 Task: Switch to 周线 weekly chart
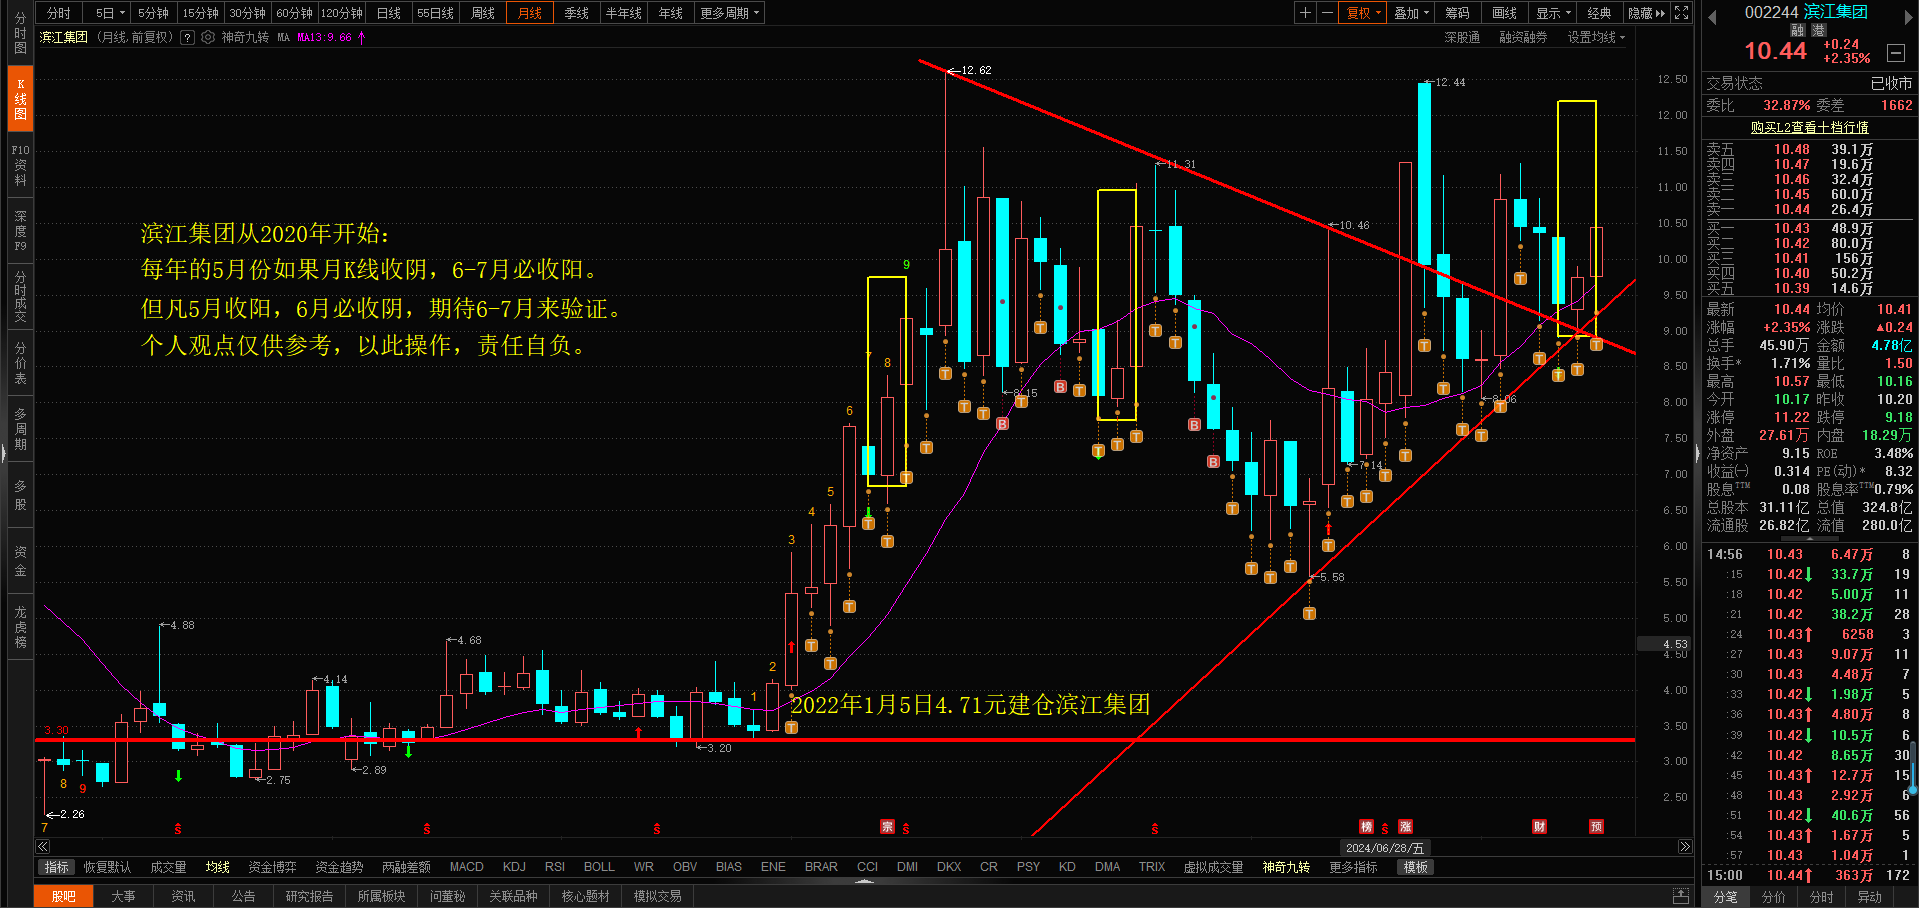[483, 13]
